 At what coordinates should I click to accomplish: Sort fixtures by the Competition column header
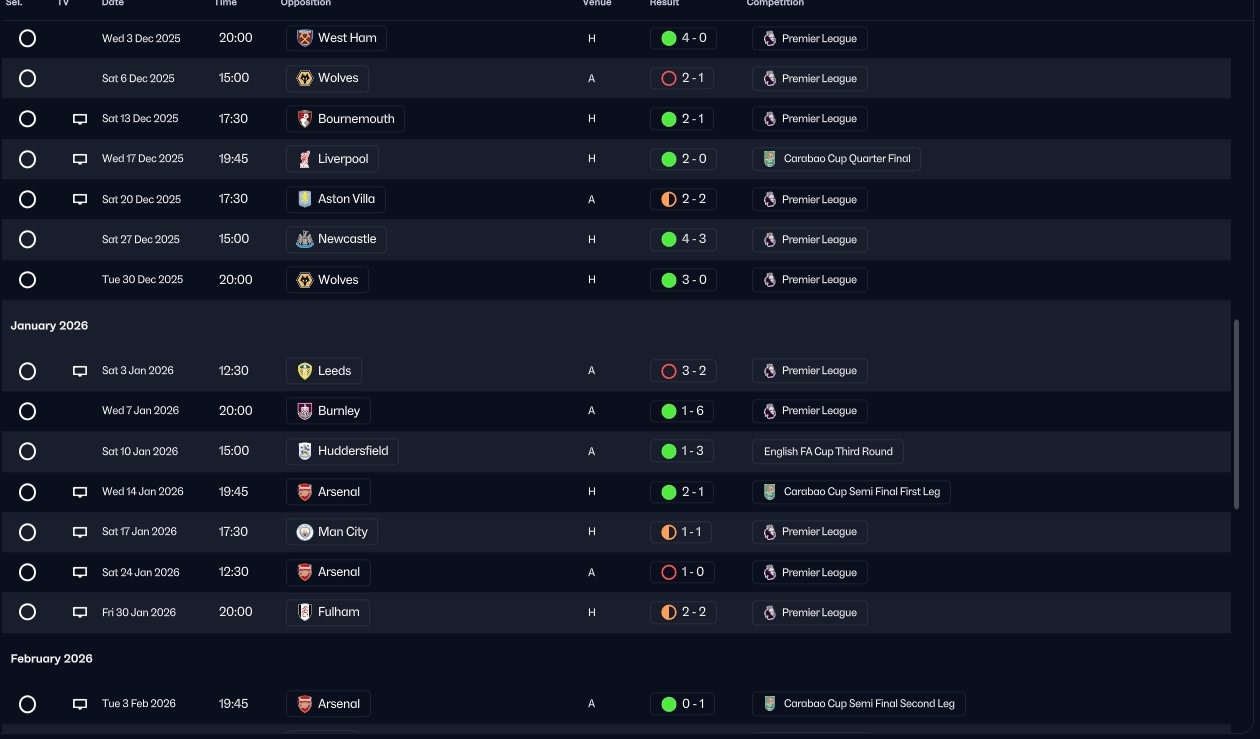point(775,3)
